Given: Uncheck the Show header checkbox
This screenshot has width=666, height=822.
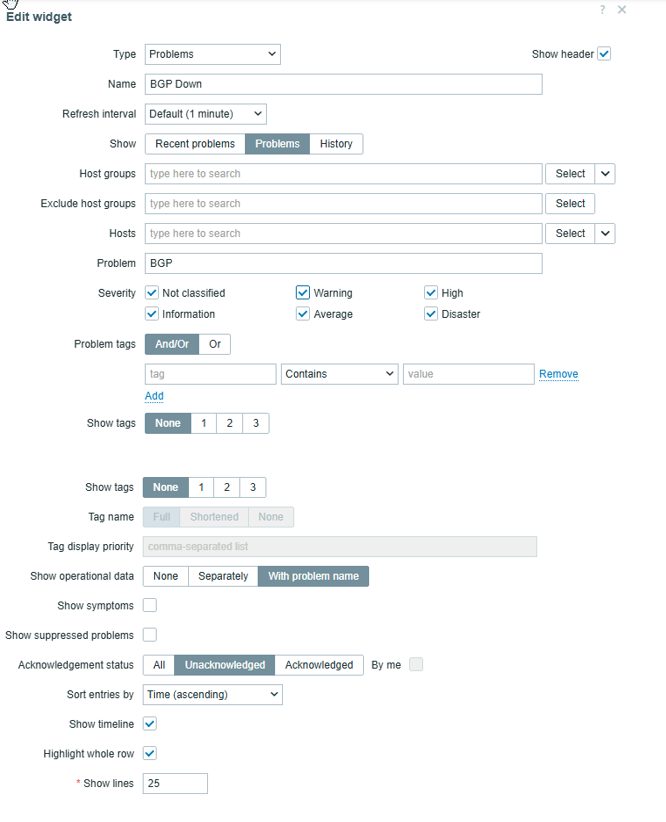Looking at the screenshot, I should tap(604, 53).
